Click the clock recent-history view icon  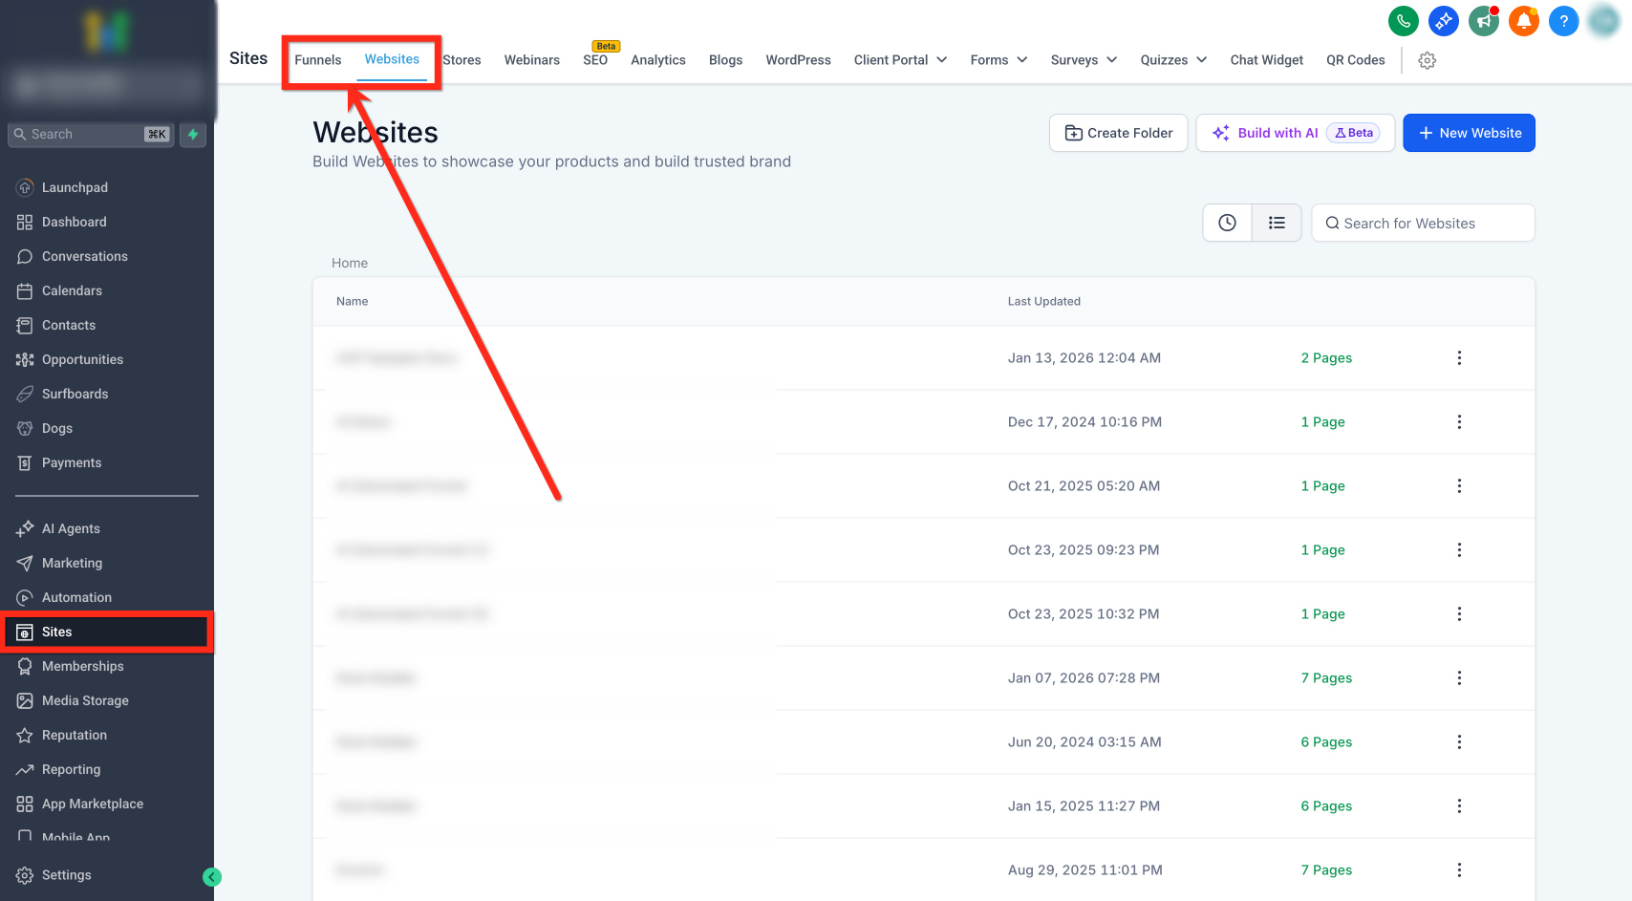click(1227, 223)
